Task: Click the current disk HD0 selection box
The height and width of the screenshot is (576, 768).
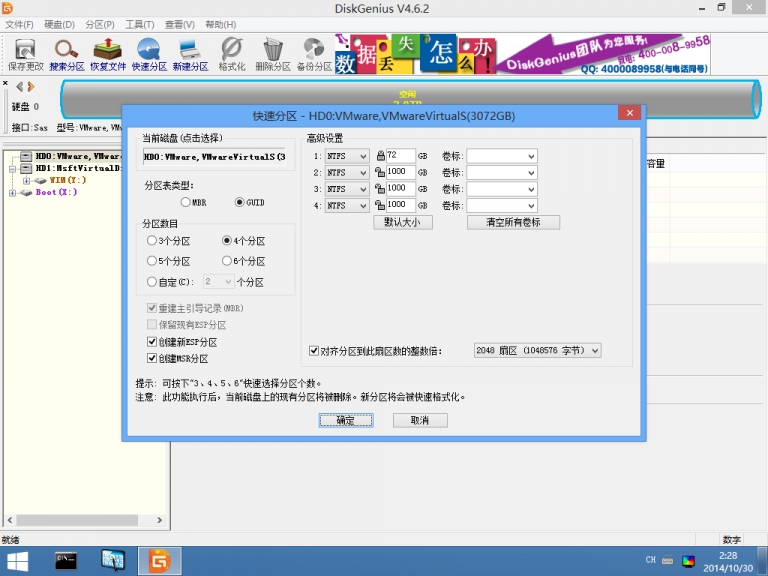Action: tap(214, 157)
